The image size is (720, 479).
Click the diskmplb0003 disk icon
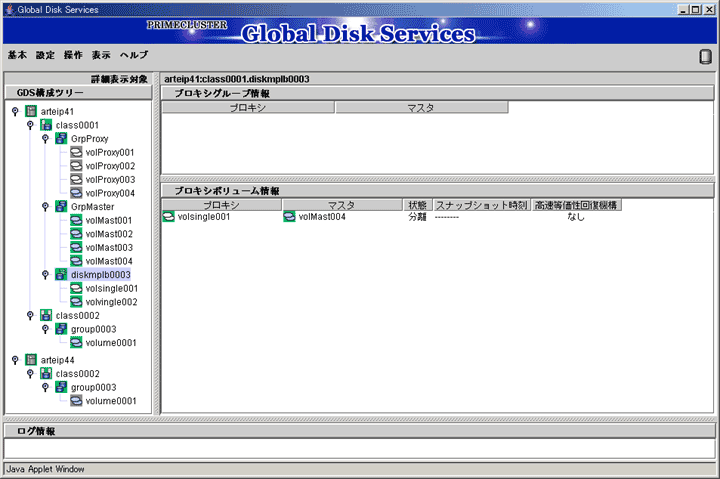point(61,274)
